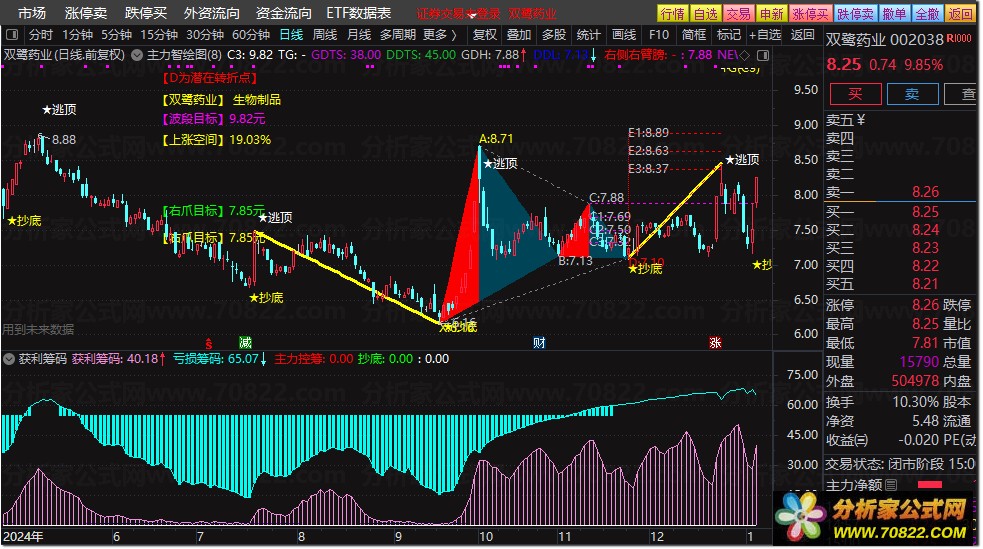This screenshot has height=549, width=983.
Task: Open F10 company info
Action: click(659, 35)
